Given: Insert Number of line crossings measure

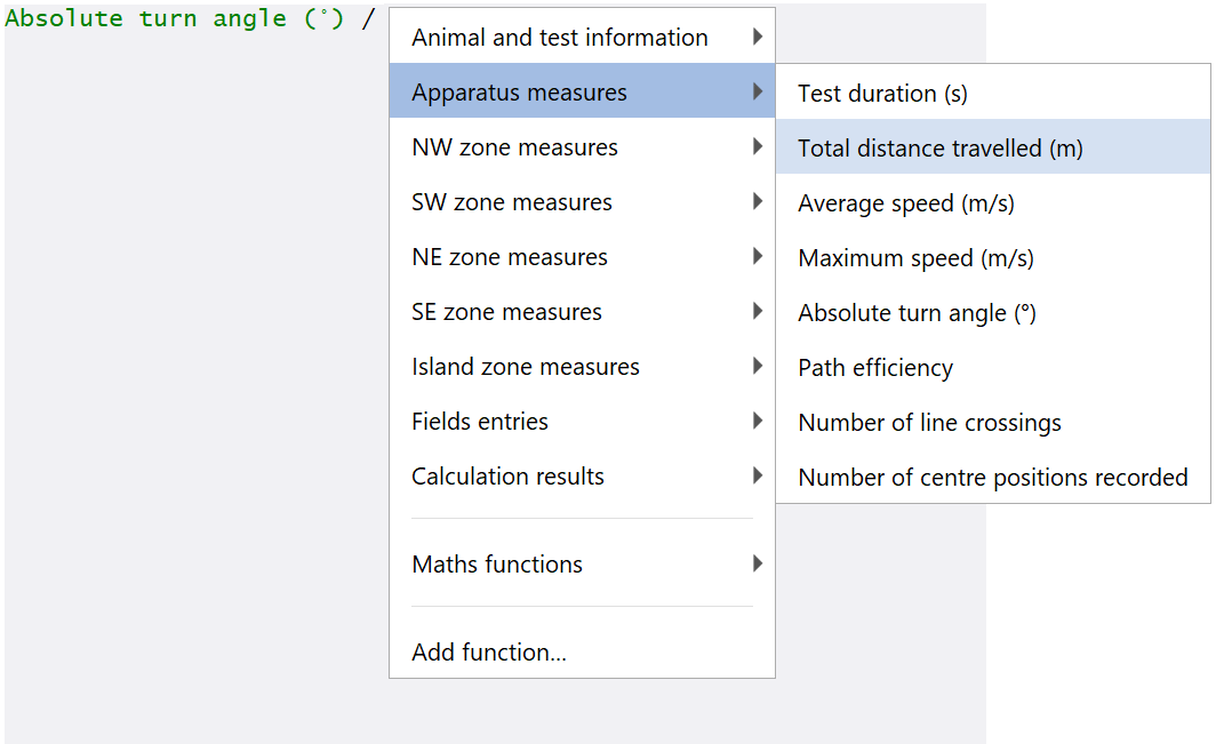Looking at the screenshot, I should pos(993,423).
